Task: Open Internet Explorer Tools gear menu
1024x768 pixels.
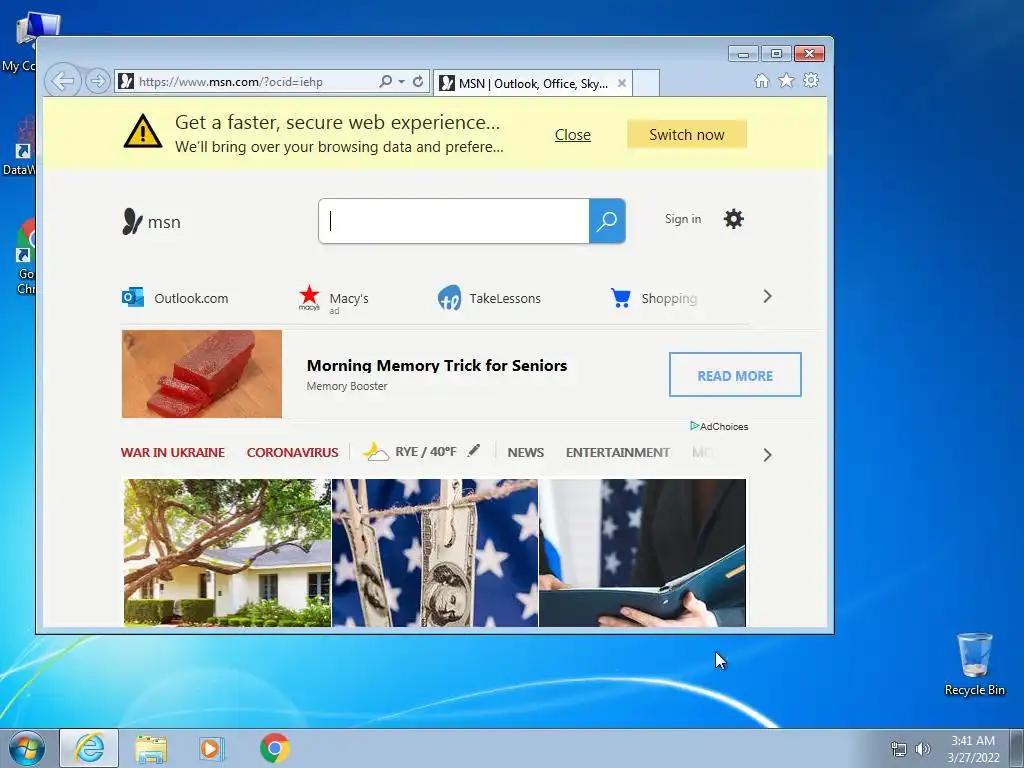Action: pos(811,80)
